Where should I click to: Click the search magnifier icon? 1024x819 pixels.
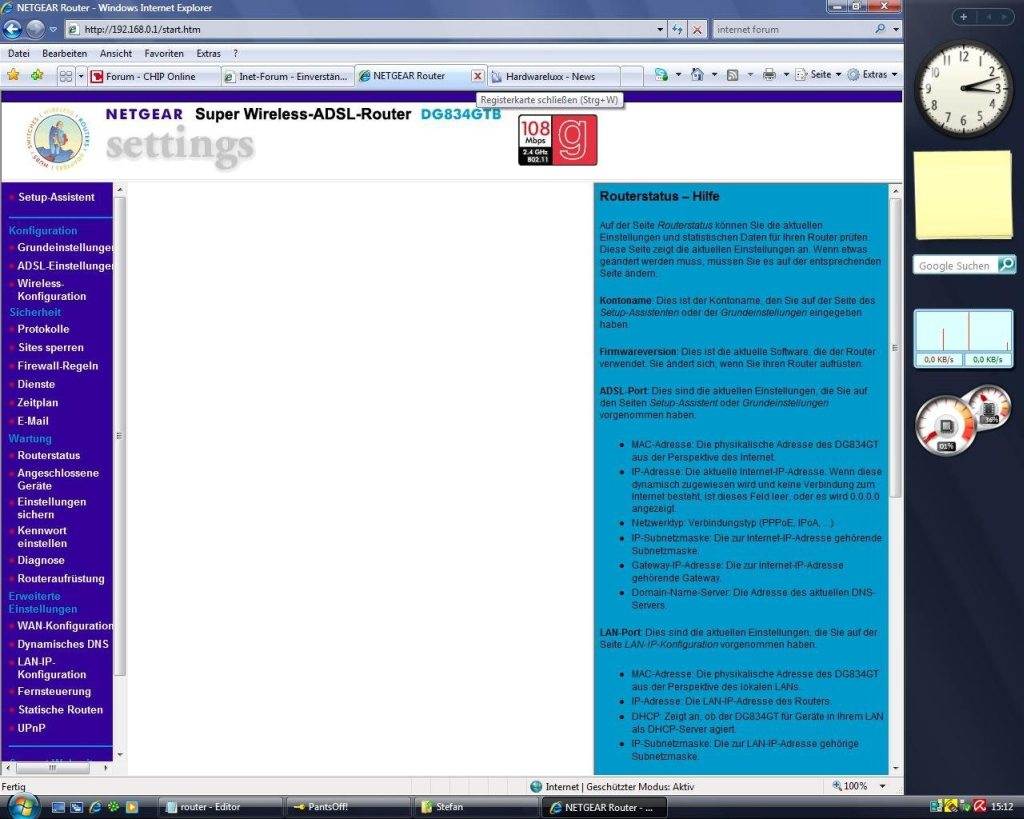(x=880, y=29)
